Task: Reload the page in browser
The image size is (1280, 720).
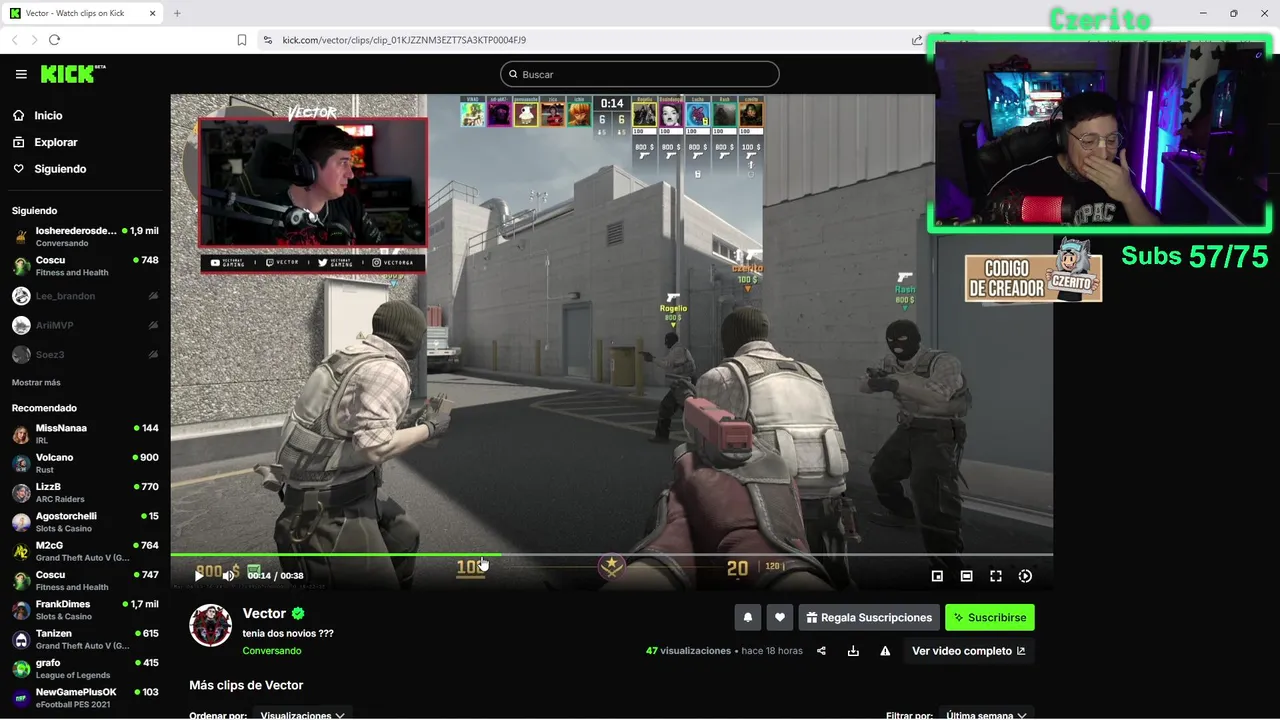Action: point(54,40)
